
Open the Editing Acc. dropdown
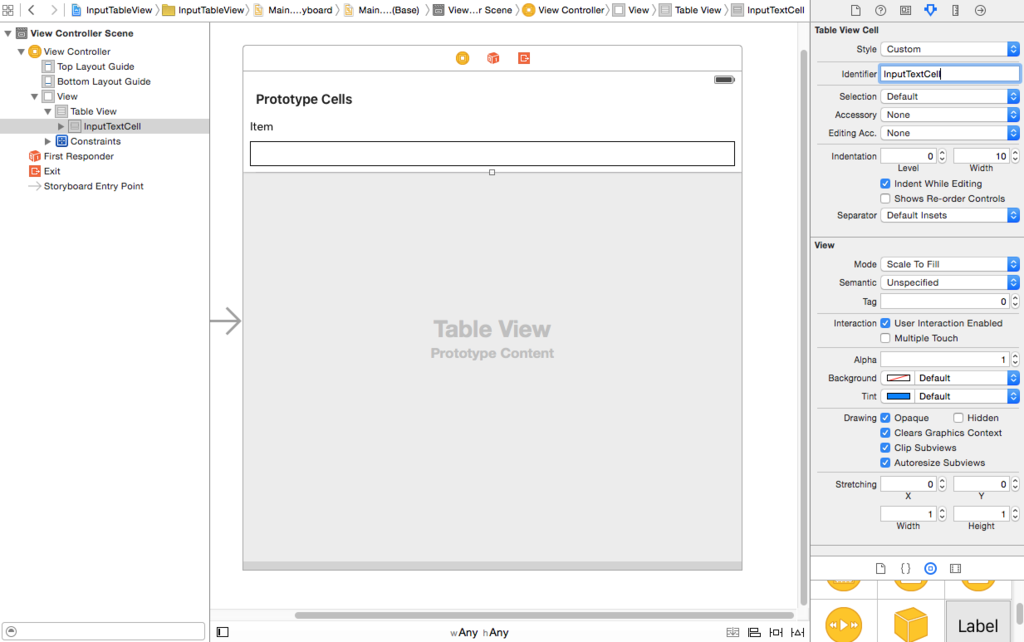point(950,133)
